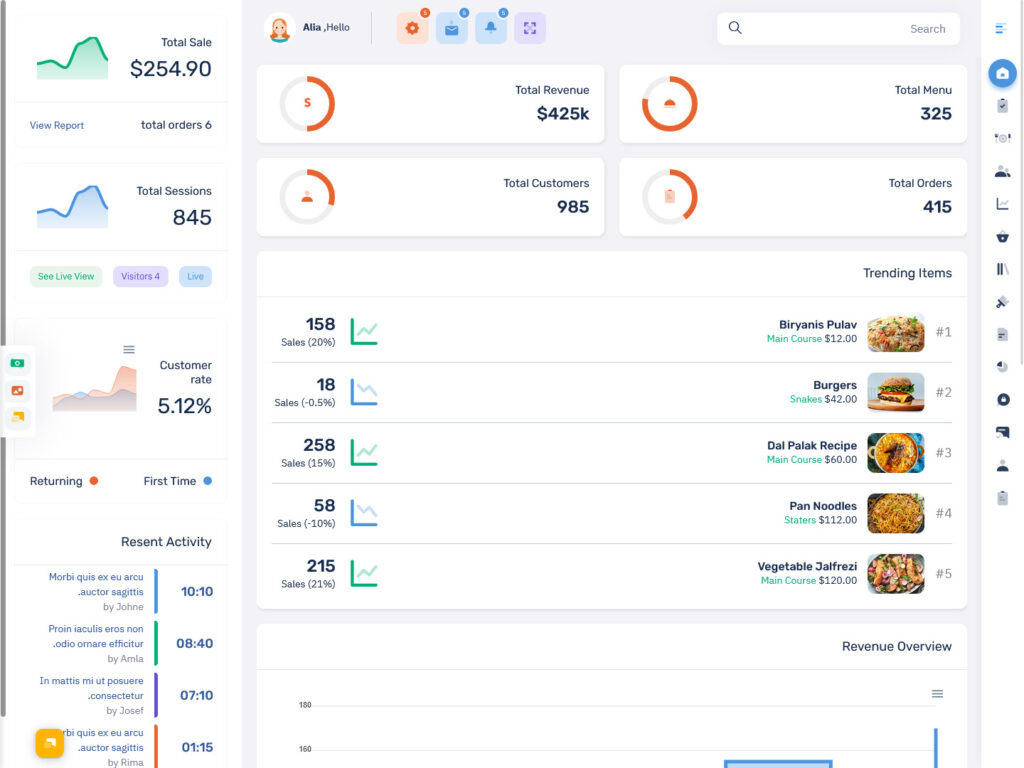Open the Customer rate chart menu
Image resolution: width=1024 pixels, height=768 pixels.
click(129, 349)
